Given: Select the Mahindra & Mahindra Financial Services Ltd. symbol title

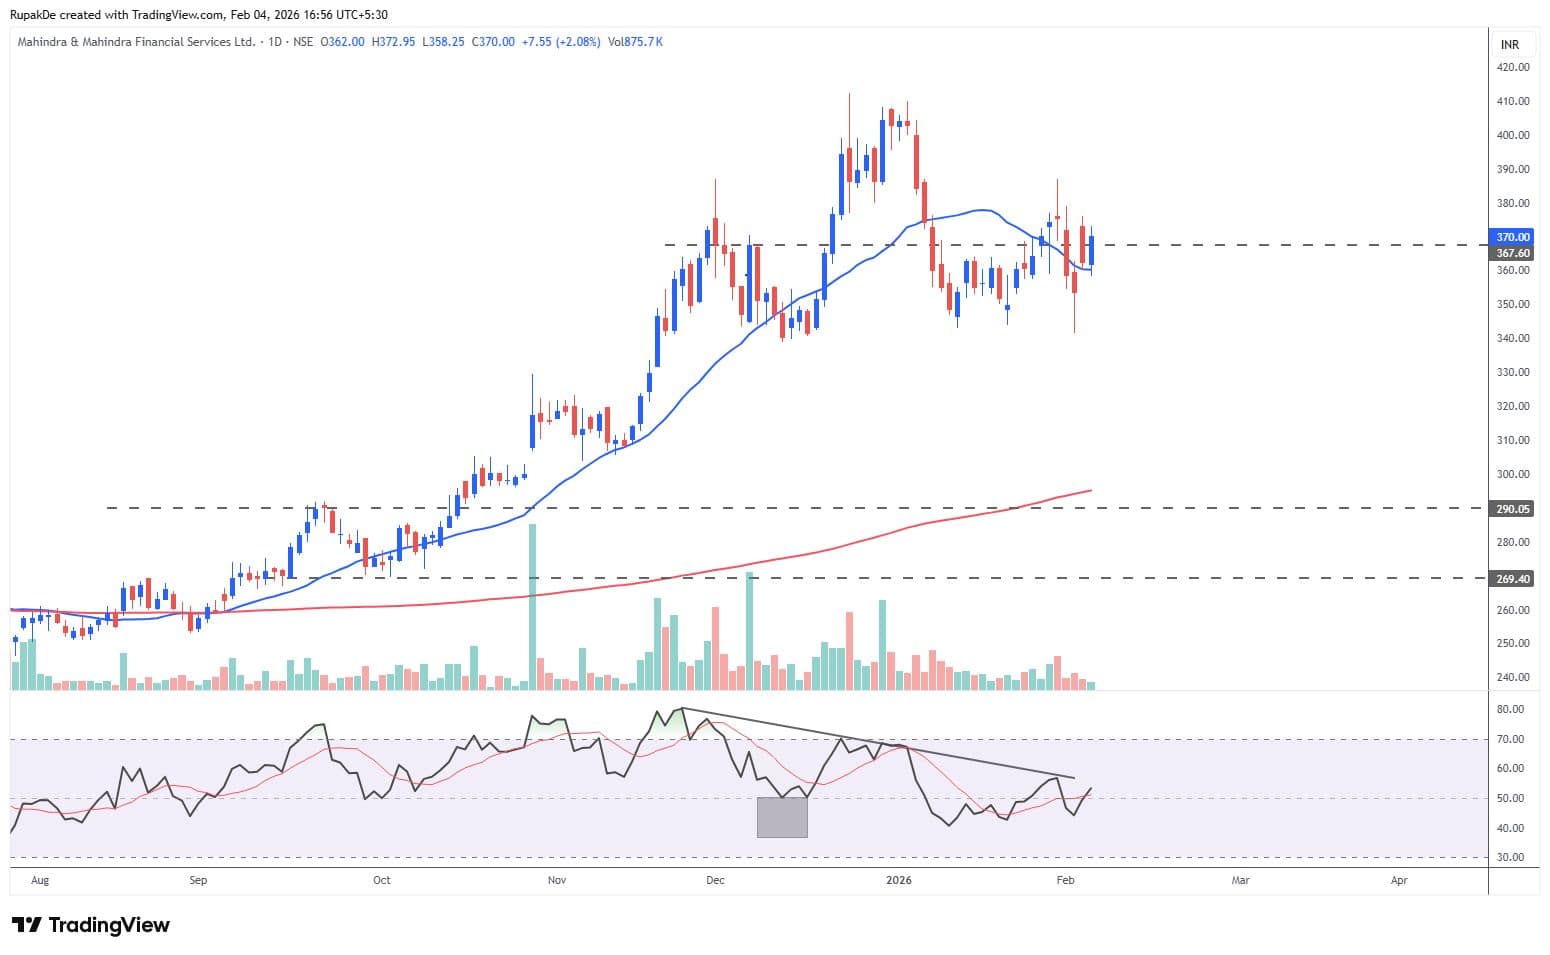Looking at the screenshot, I should click(136, 42).
